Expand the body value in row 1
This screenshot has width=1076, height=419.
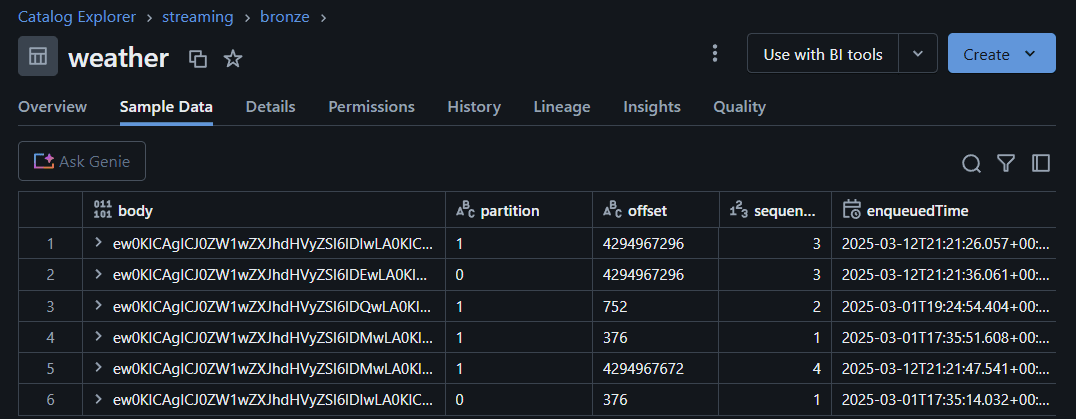[x=99, y=243]
